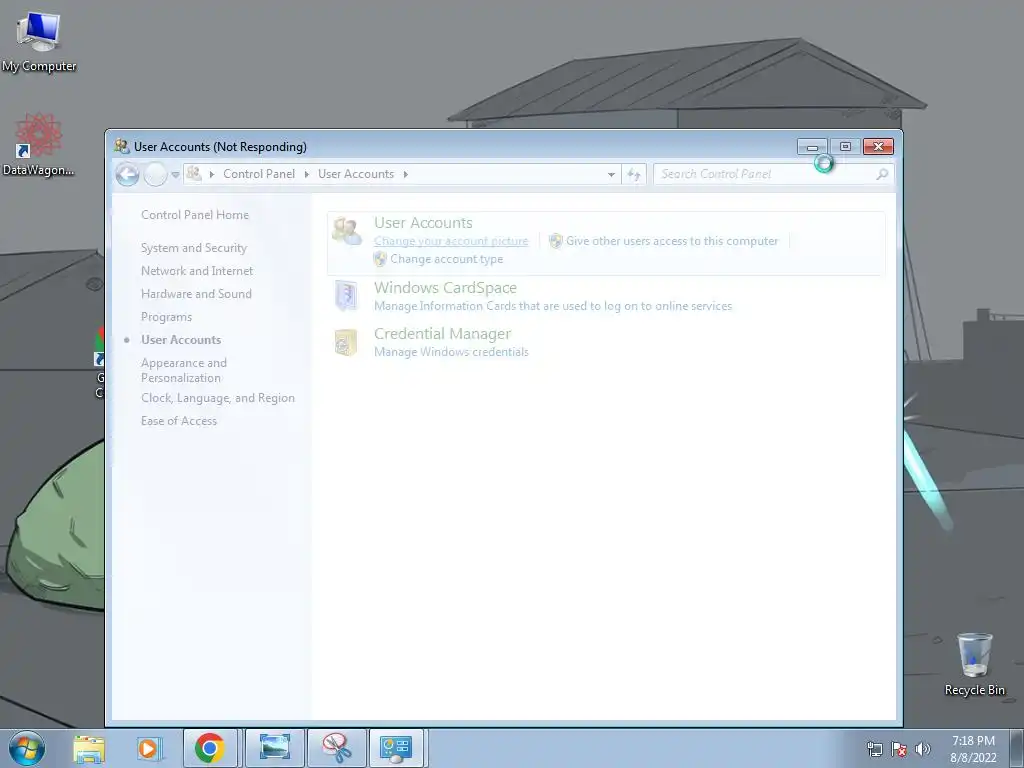The width and height of the screenshot is (1024, 768).
Task: Click the volume speaker tray icon
Action: pos(922,749)
